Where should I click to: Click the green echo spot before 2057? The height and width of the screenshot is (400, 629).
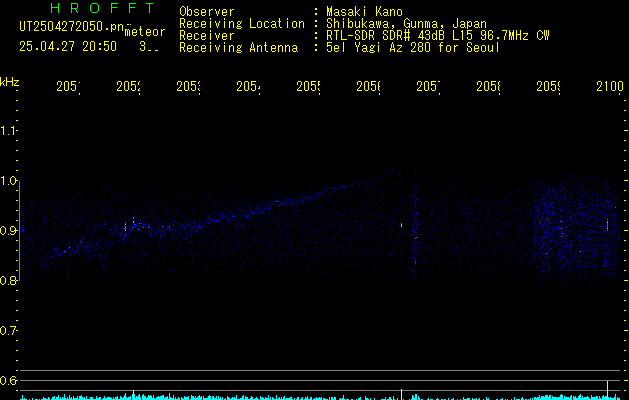tap(401, 225)
